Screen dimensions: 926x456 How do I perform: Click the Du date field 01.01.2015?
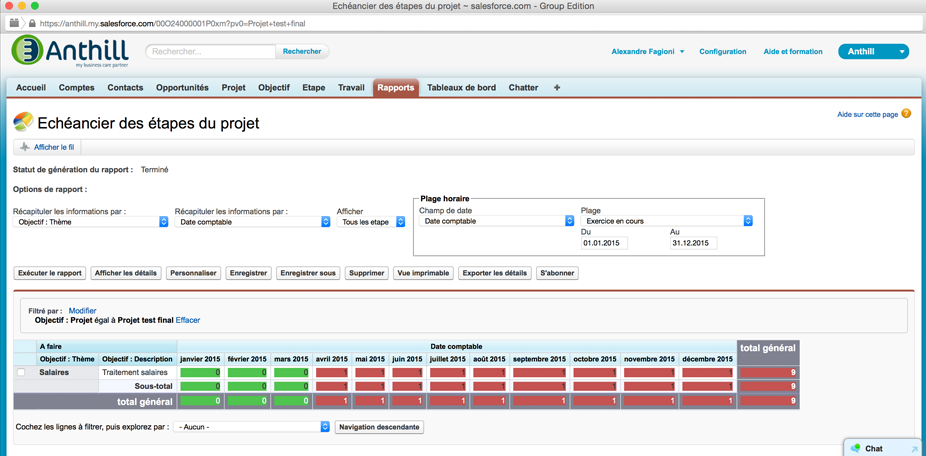[605, 243]
